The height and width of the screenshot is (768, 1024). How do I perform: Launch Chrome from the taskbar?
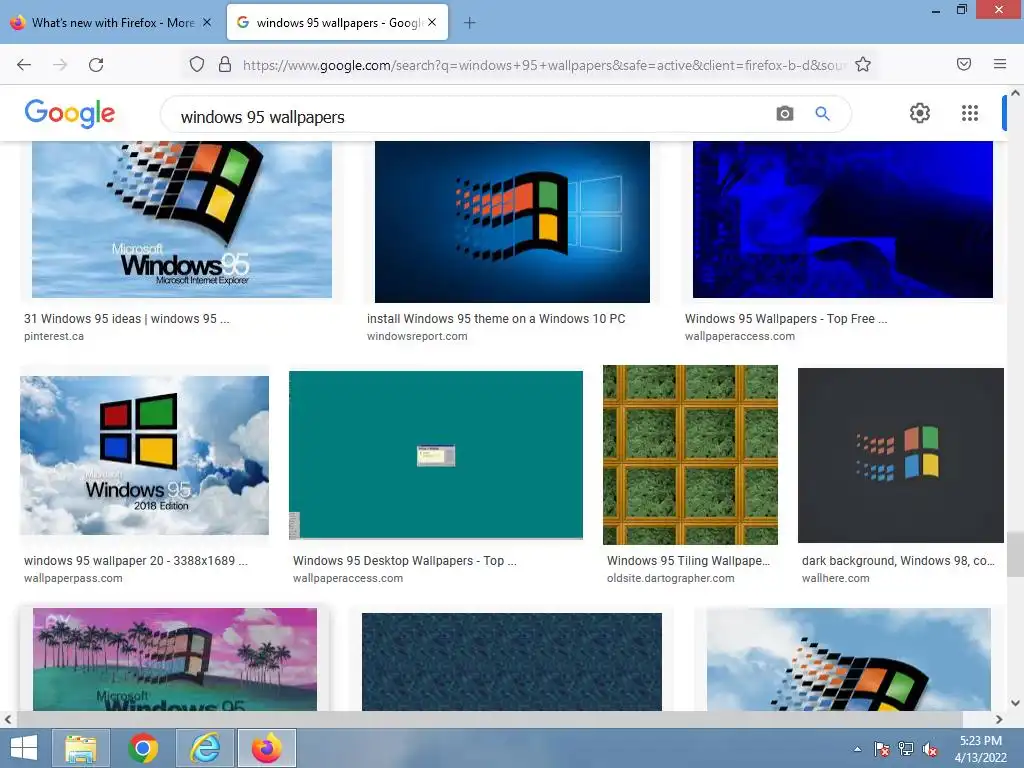(143, 748)
